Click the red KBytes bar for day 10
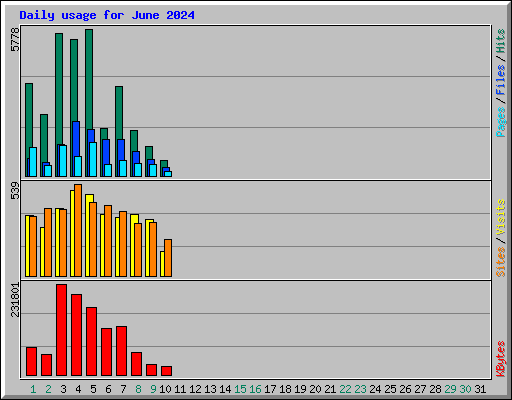512x400 pixels. 166,371
